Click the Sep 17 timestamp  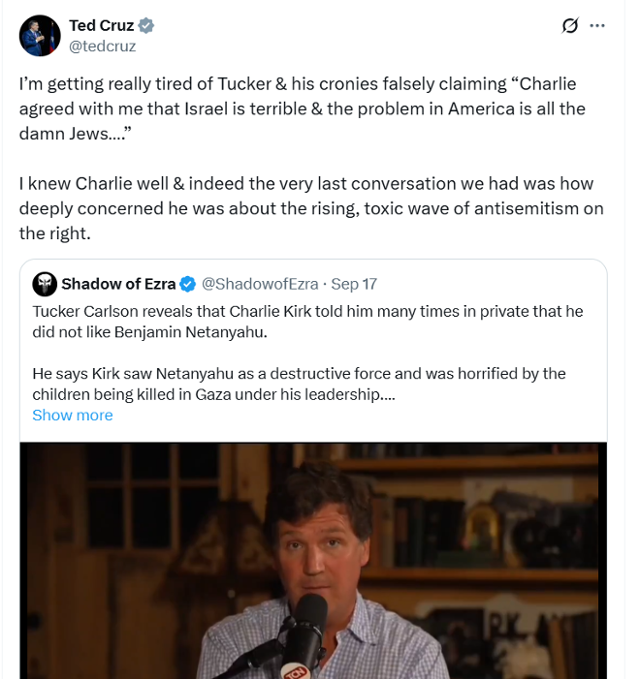point(354,284)
